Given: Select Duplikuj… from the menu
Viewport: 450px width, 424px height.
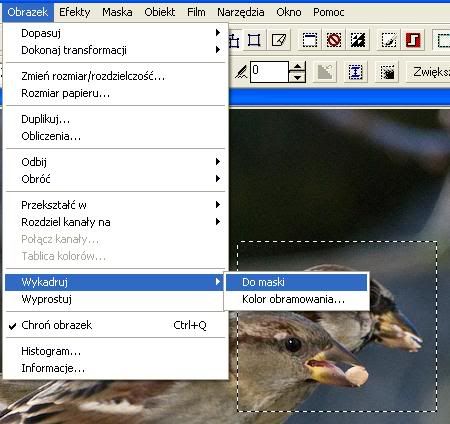Looking at the screenshot, I should click(115, 119).
